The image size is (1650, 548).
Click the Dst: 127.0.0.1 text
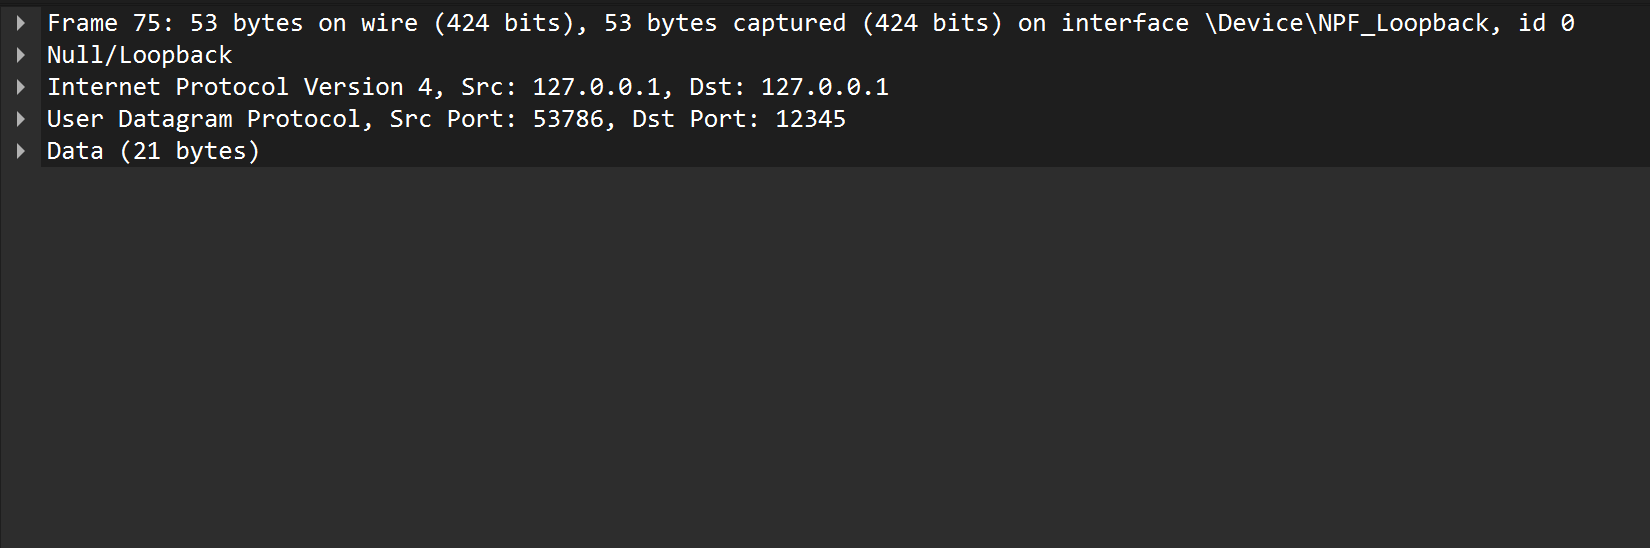coord(789,87)
